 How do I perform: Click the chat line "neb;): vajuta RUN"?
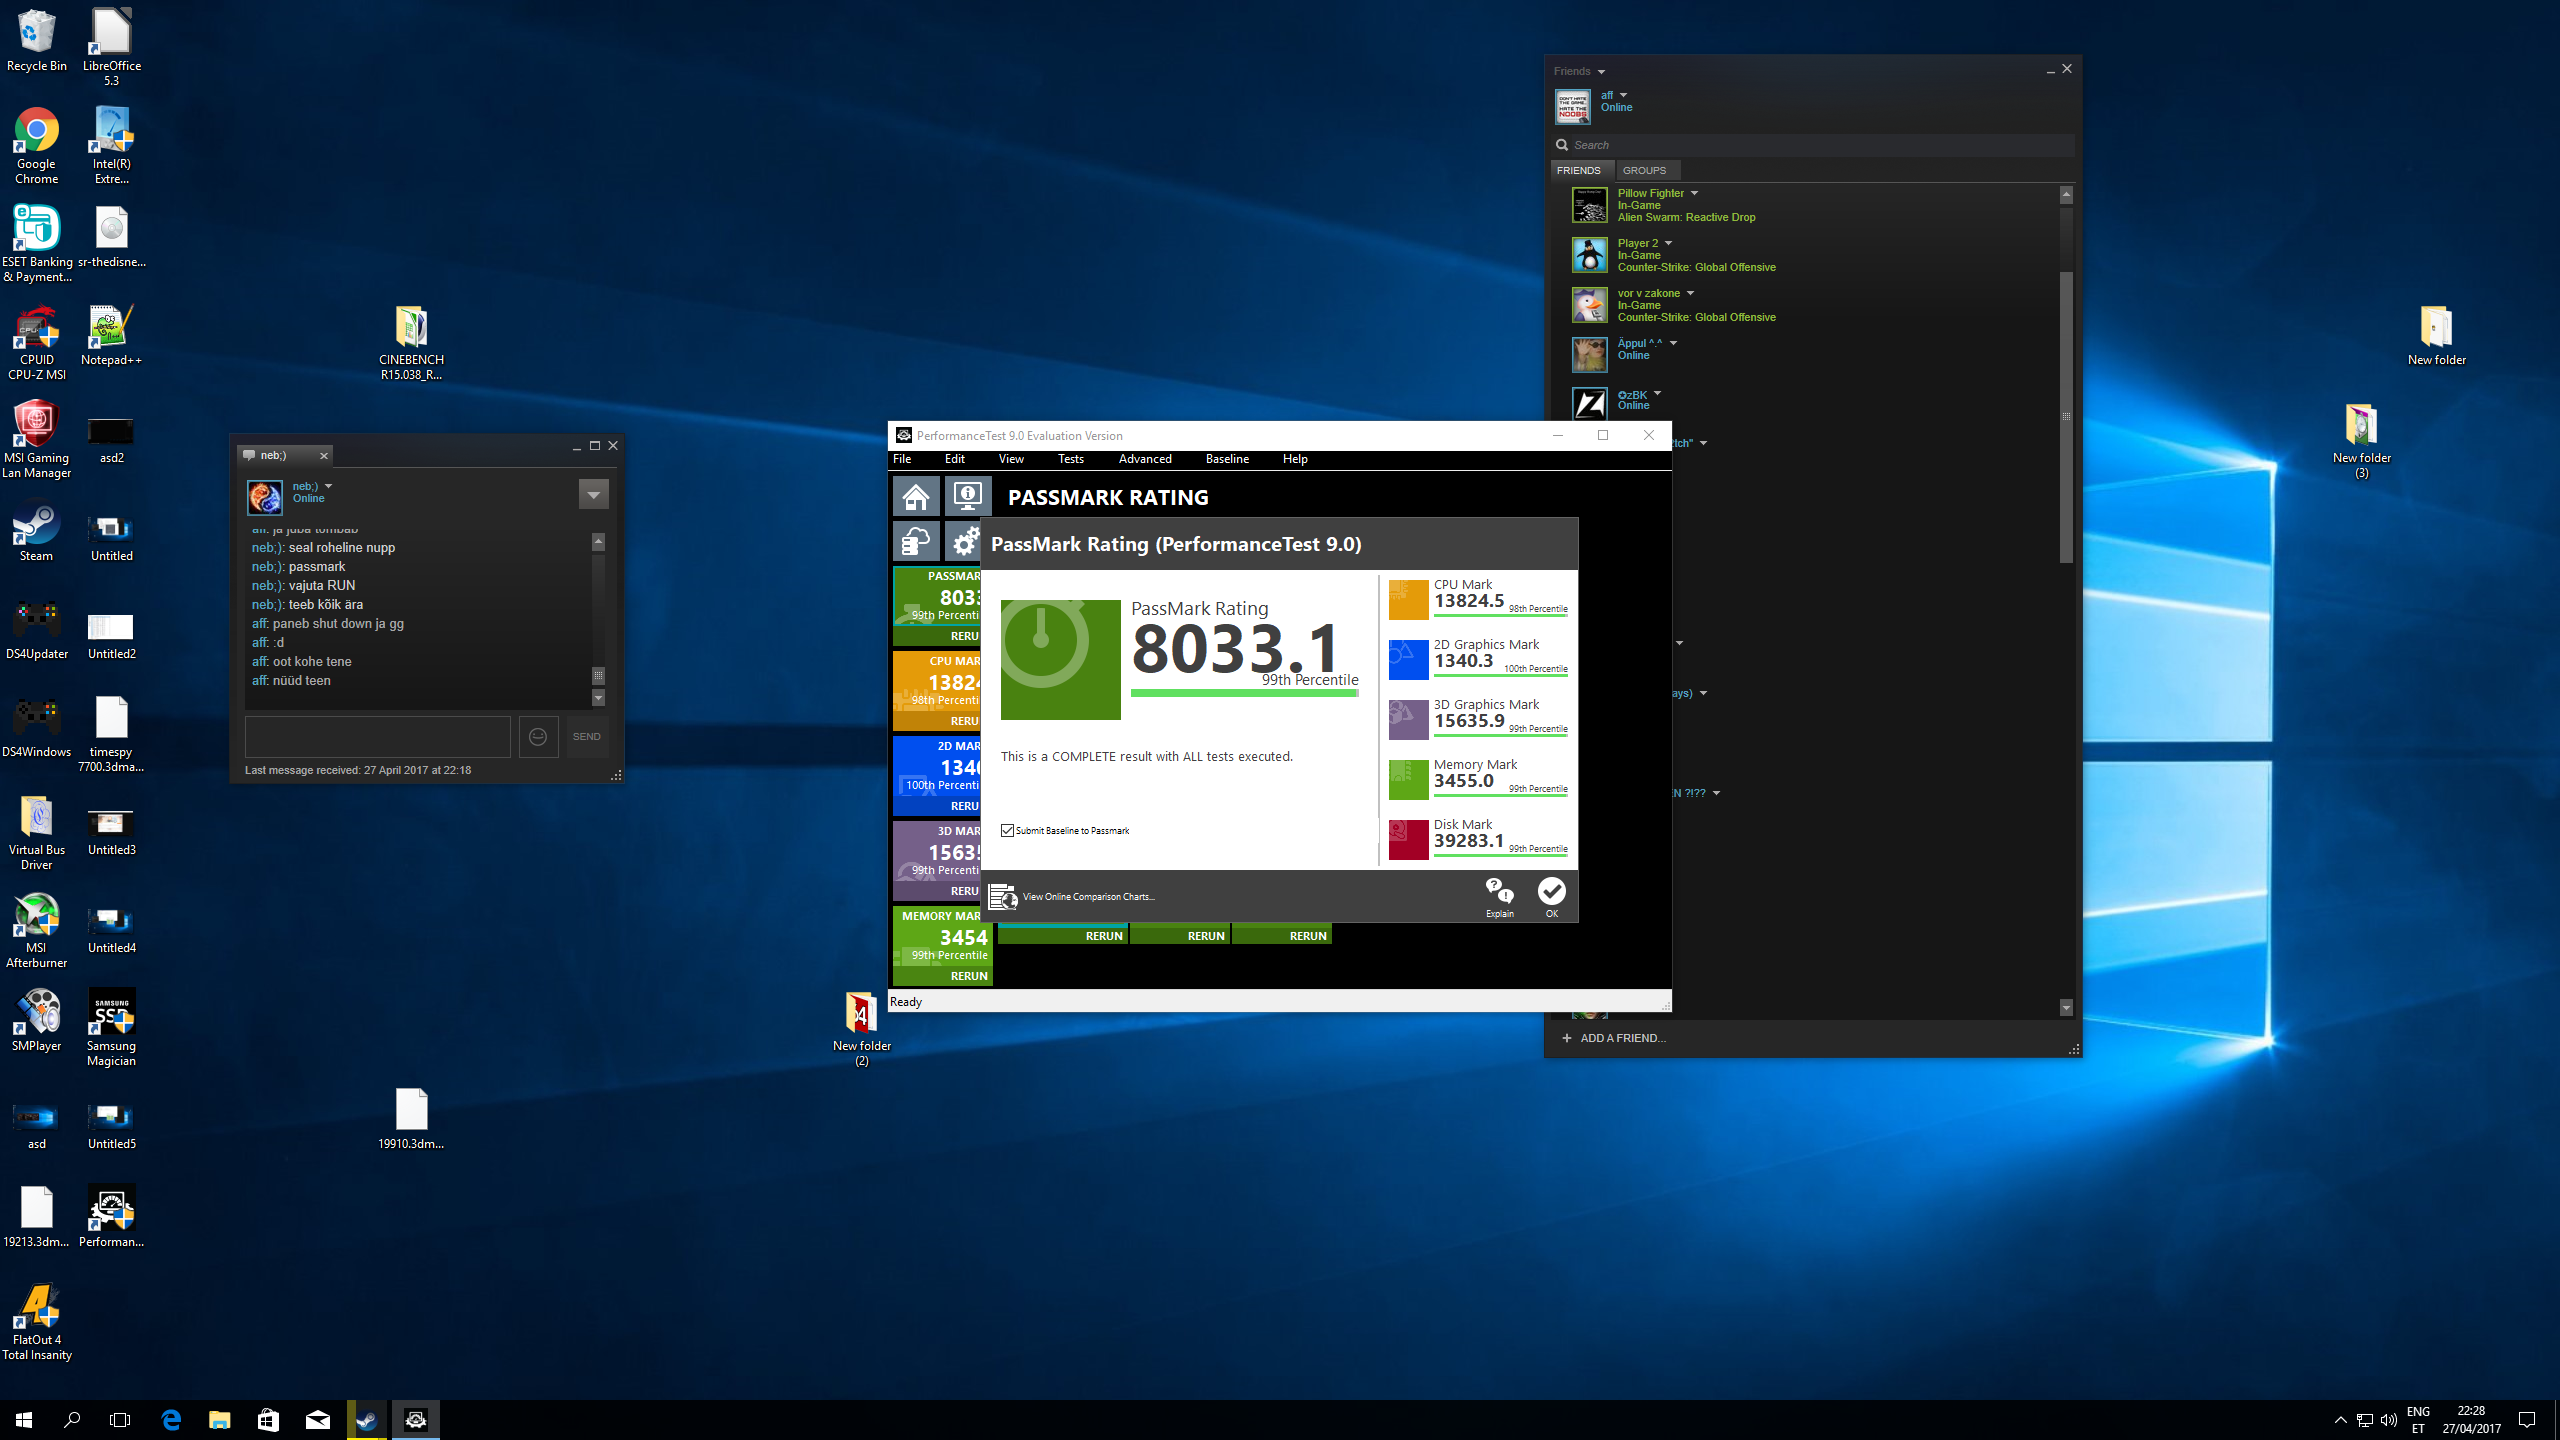point(303,585)
